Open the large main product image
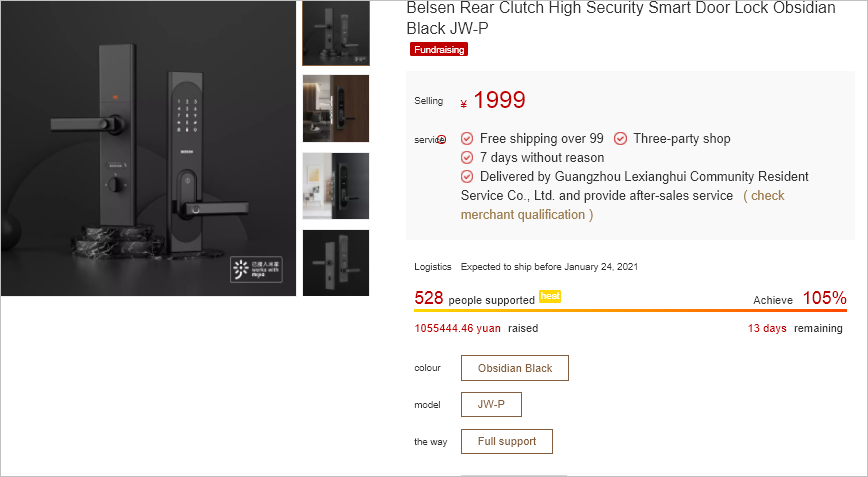The width and height of the screenshot is (868, 477). pyautogui.click(x=148, y=148)
